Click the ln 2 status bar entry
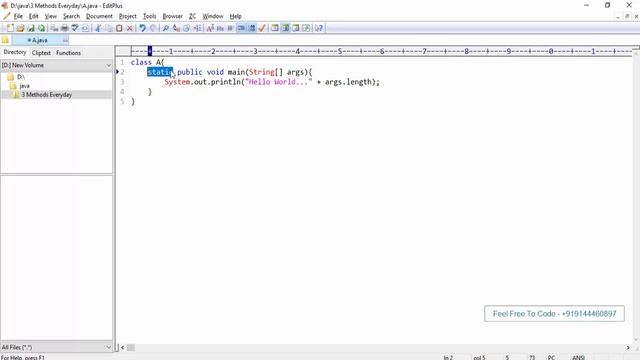640x360 pixels. click(448, 357)
